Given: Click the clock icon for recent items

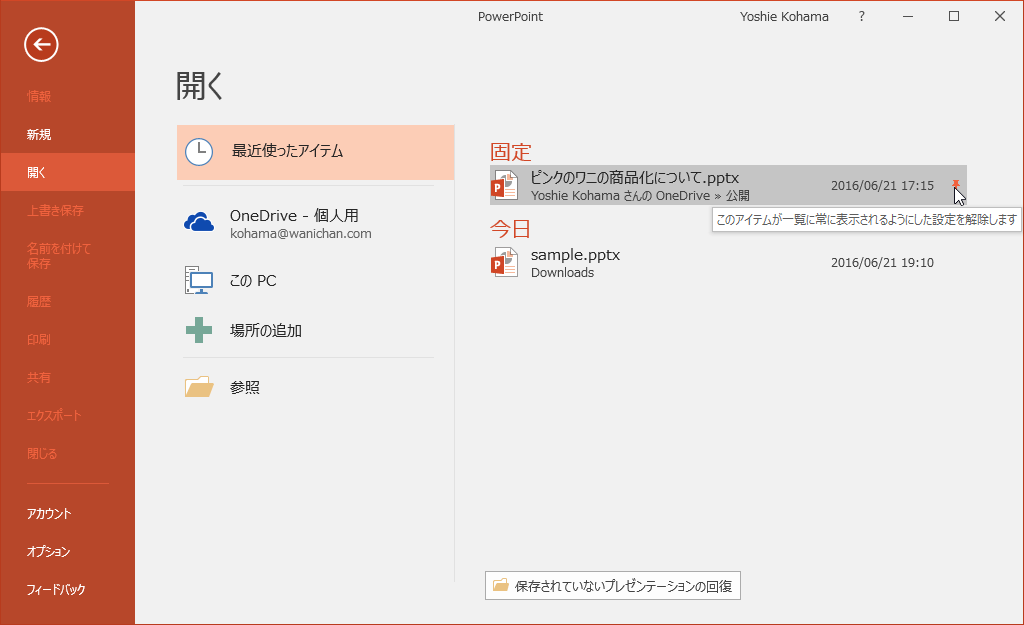Looking at the screenshot, I should [199, 152].
